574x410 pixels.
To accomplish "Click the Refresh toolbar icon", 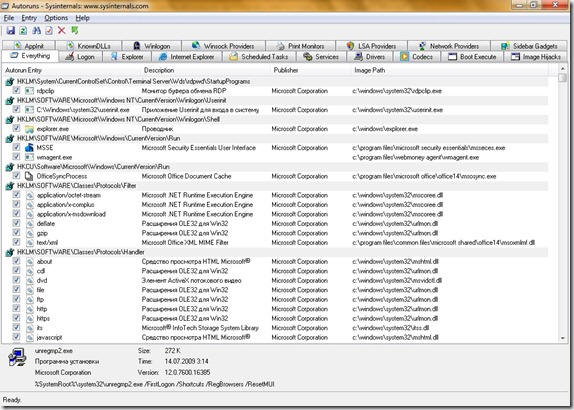I will pos(23,31).
